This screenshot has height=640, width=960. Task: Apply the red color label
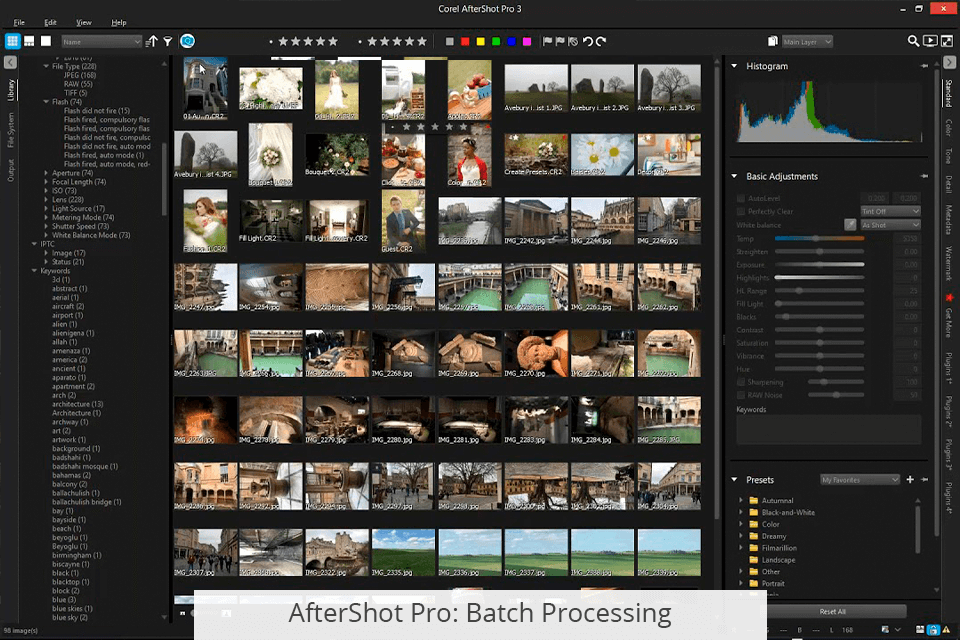[x=465, y=42]
